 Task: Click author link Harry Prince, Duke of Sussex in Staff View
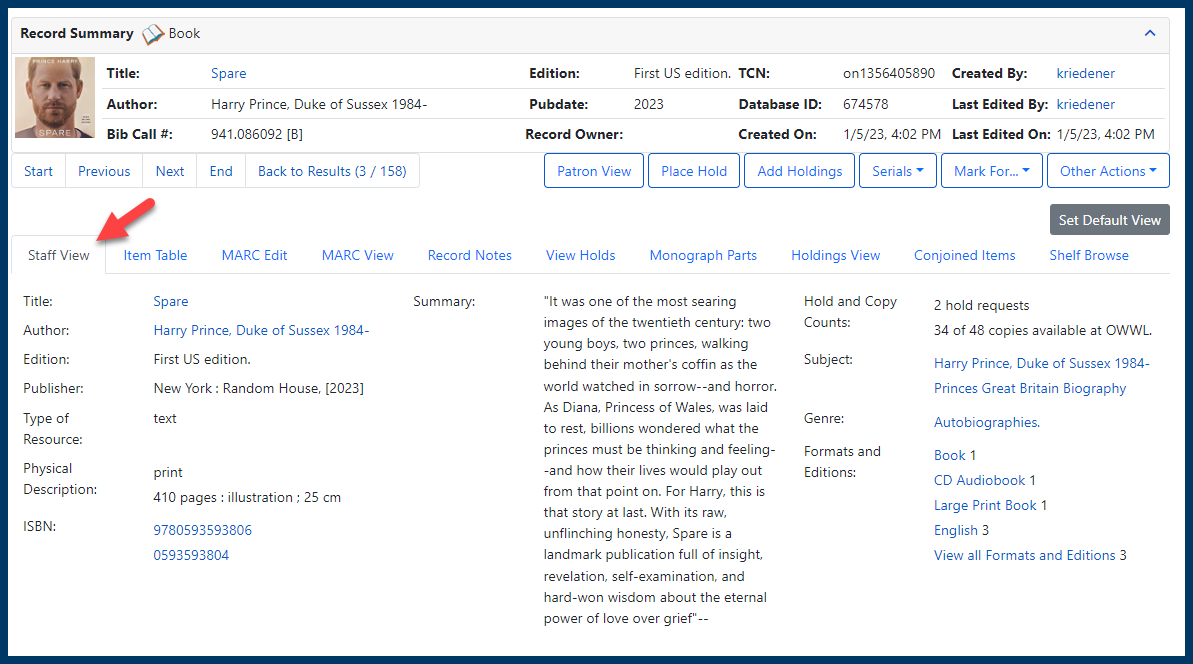click(261, 330)
